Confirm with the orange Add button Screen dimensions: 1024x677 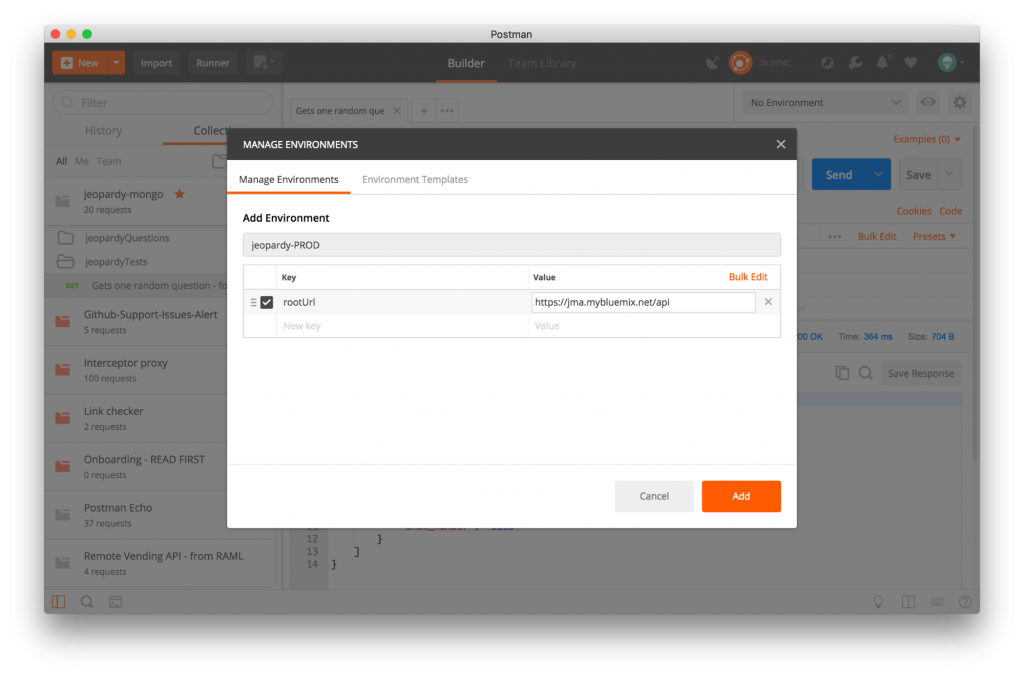741,496
